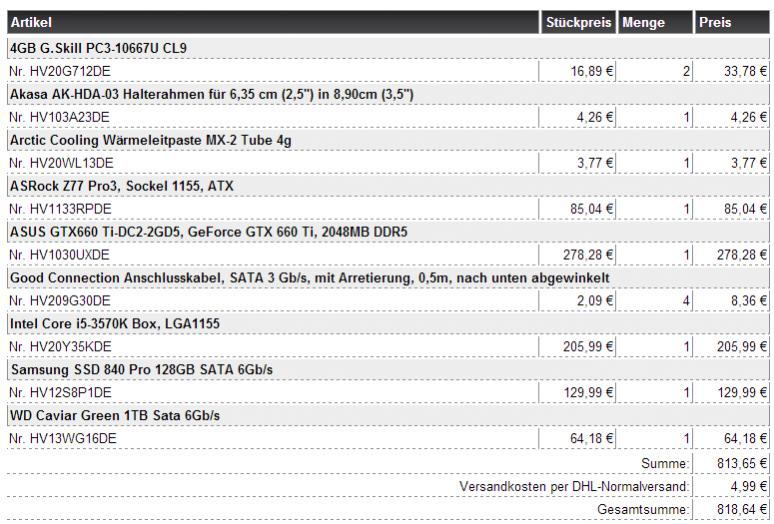774x524 pixels.
Task: Click the Artikel column header
Action: point(31,22)
